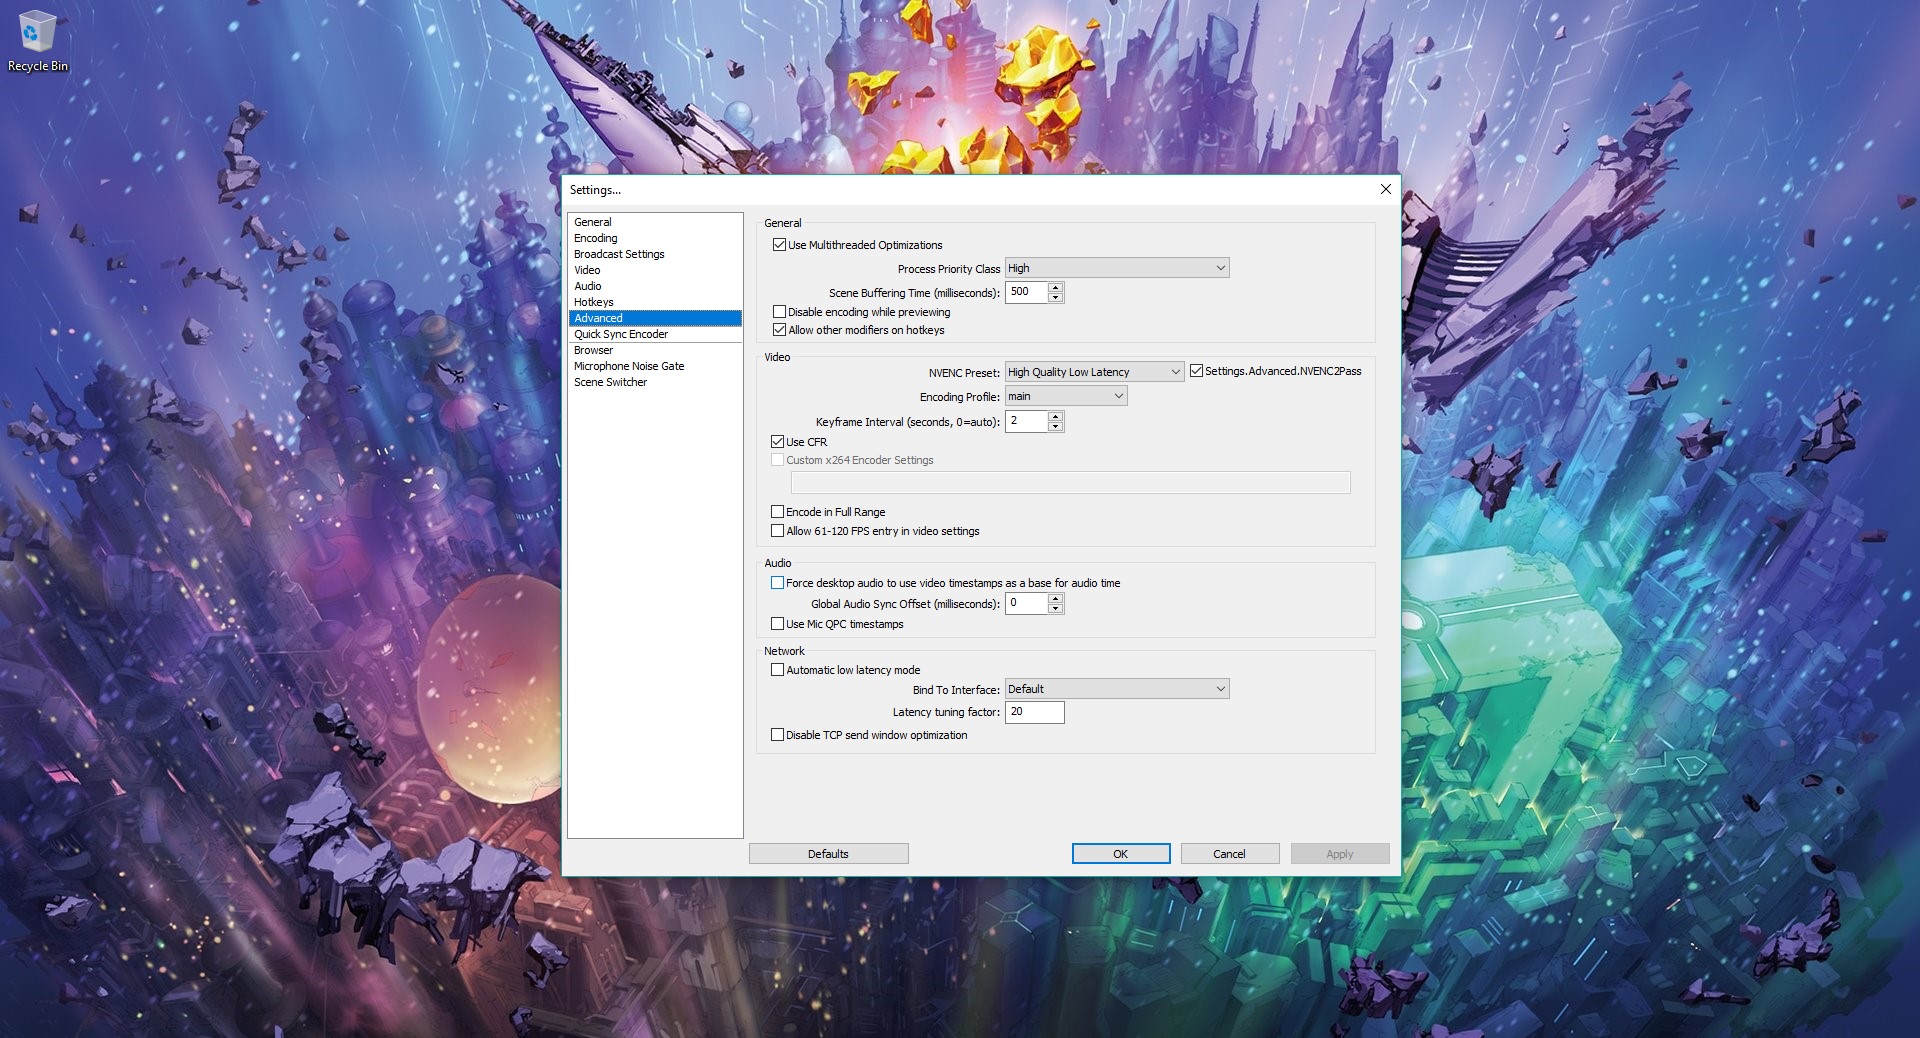Increase Scene Buffering Time with up arrow
The height and width of the screenshot is (1038, 1920).
click(1056, 287)
